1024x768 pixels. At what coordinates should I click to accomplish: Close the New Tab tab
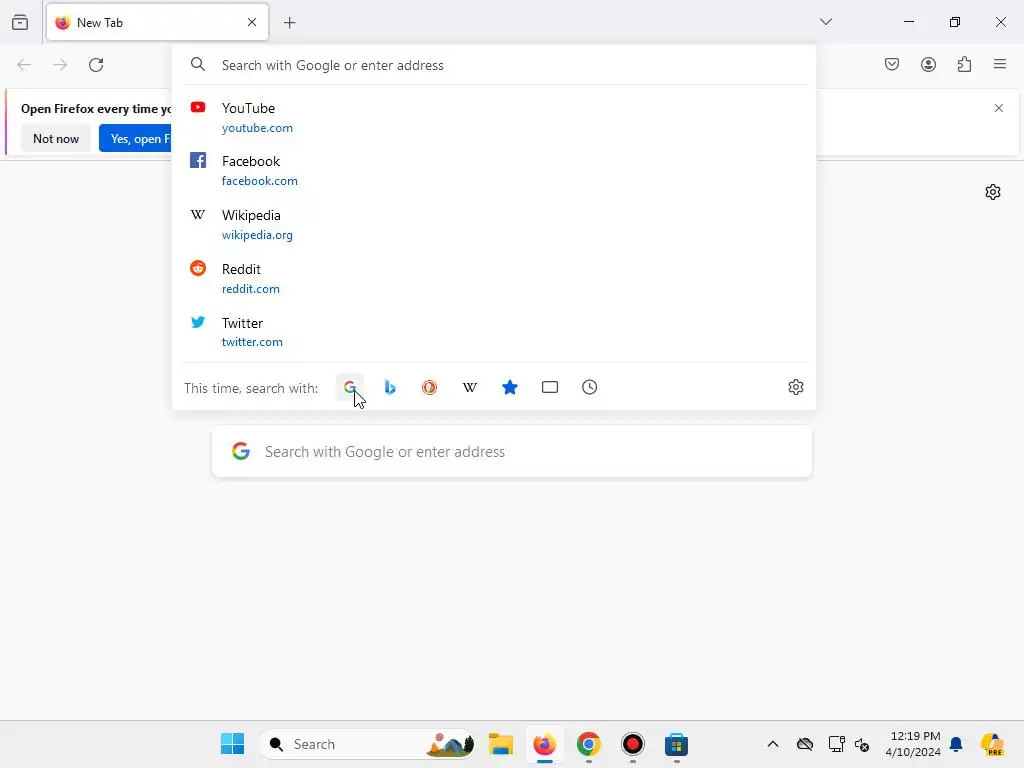click(x=252, y=22)
